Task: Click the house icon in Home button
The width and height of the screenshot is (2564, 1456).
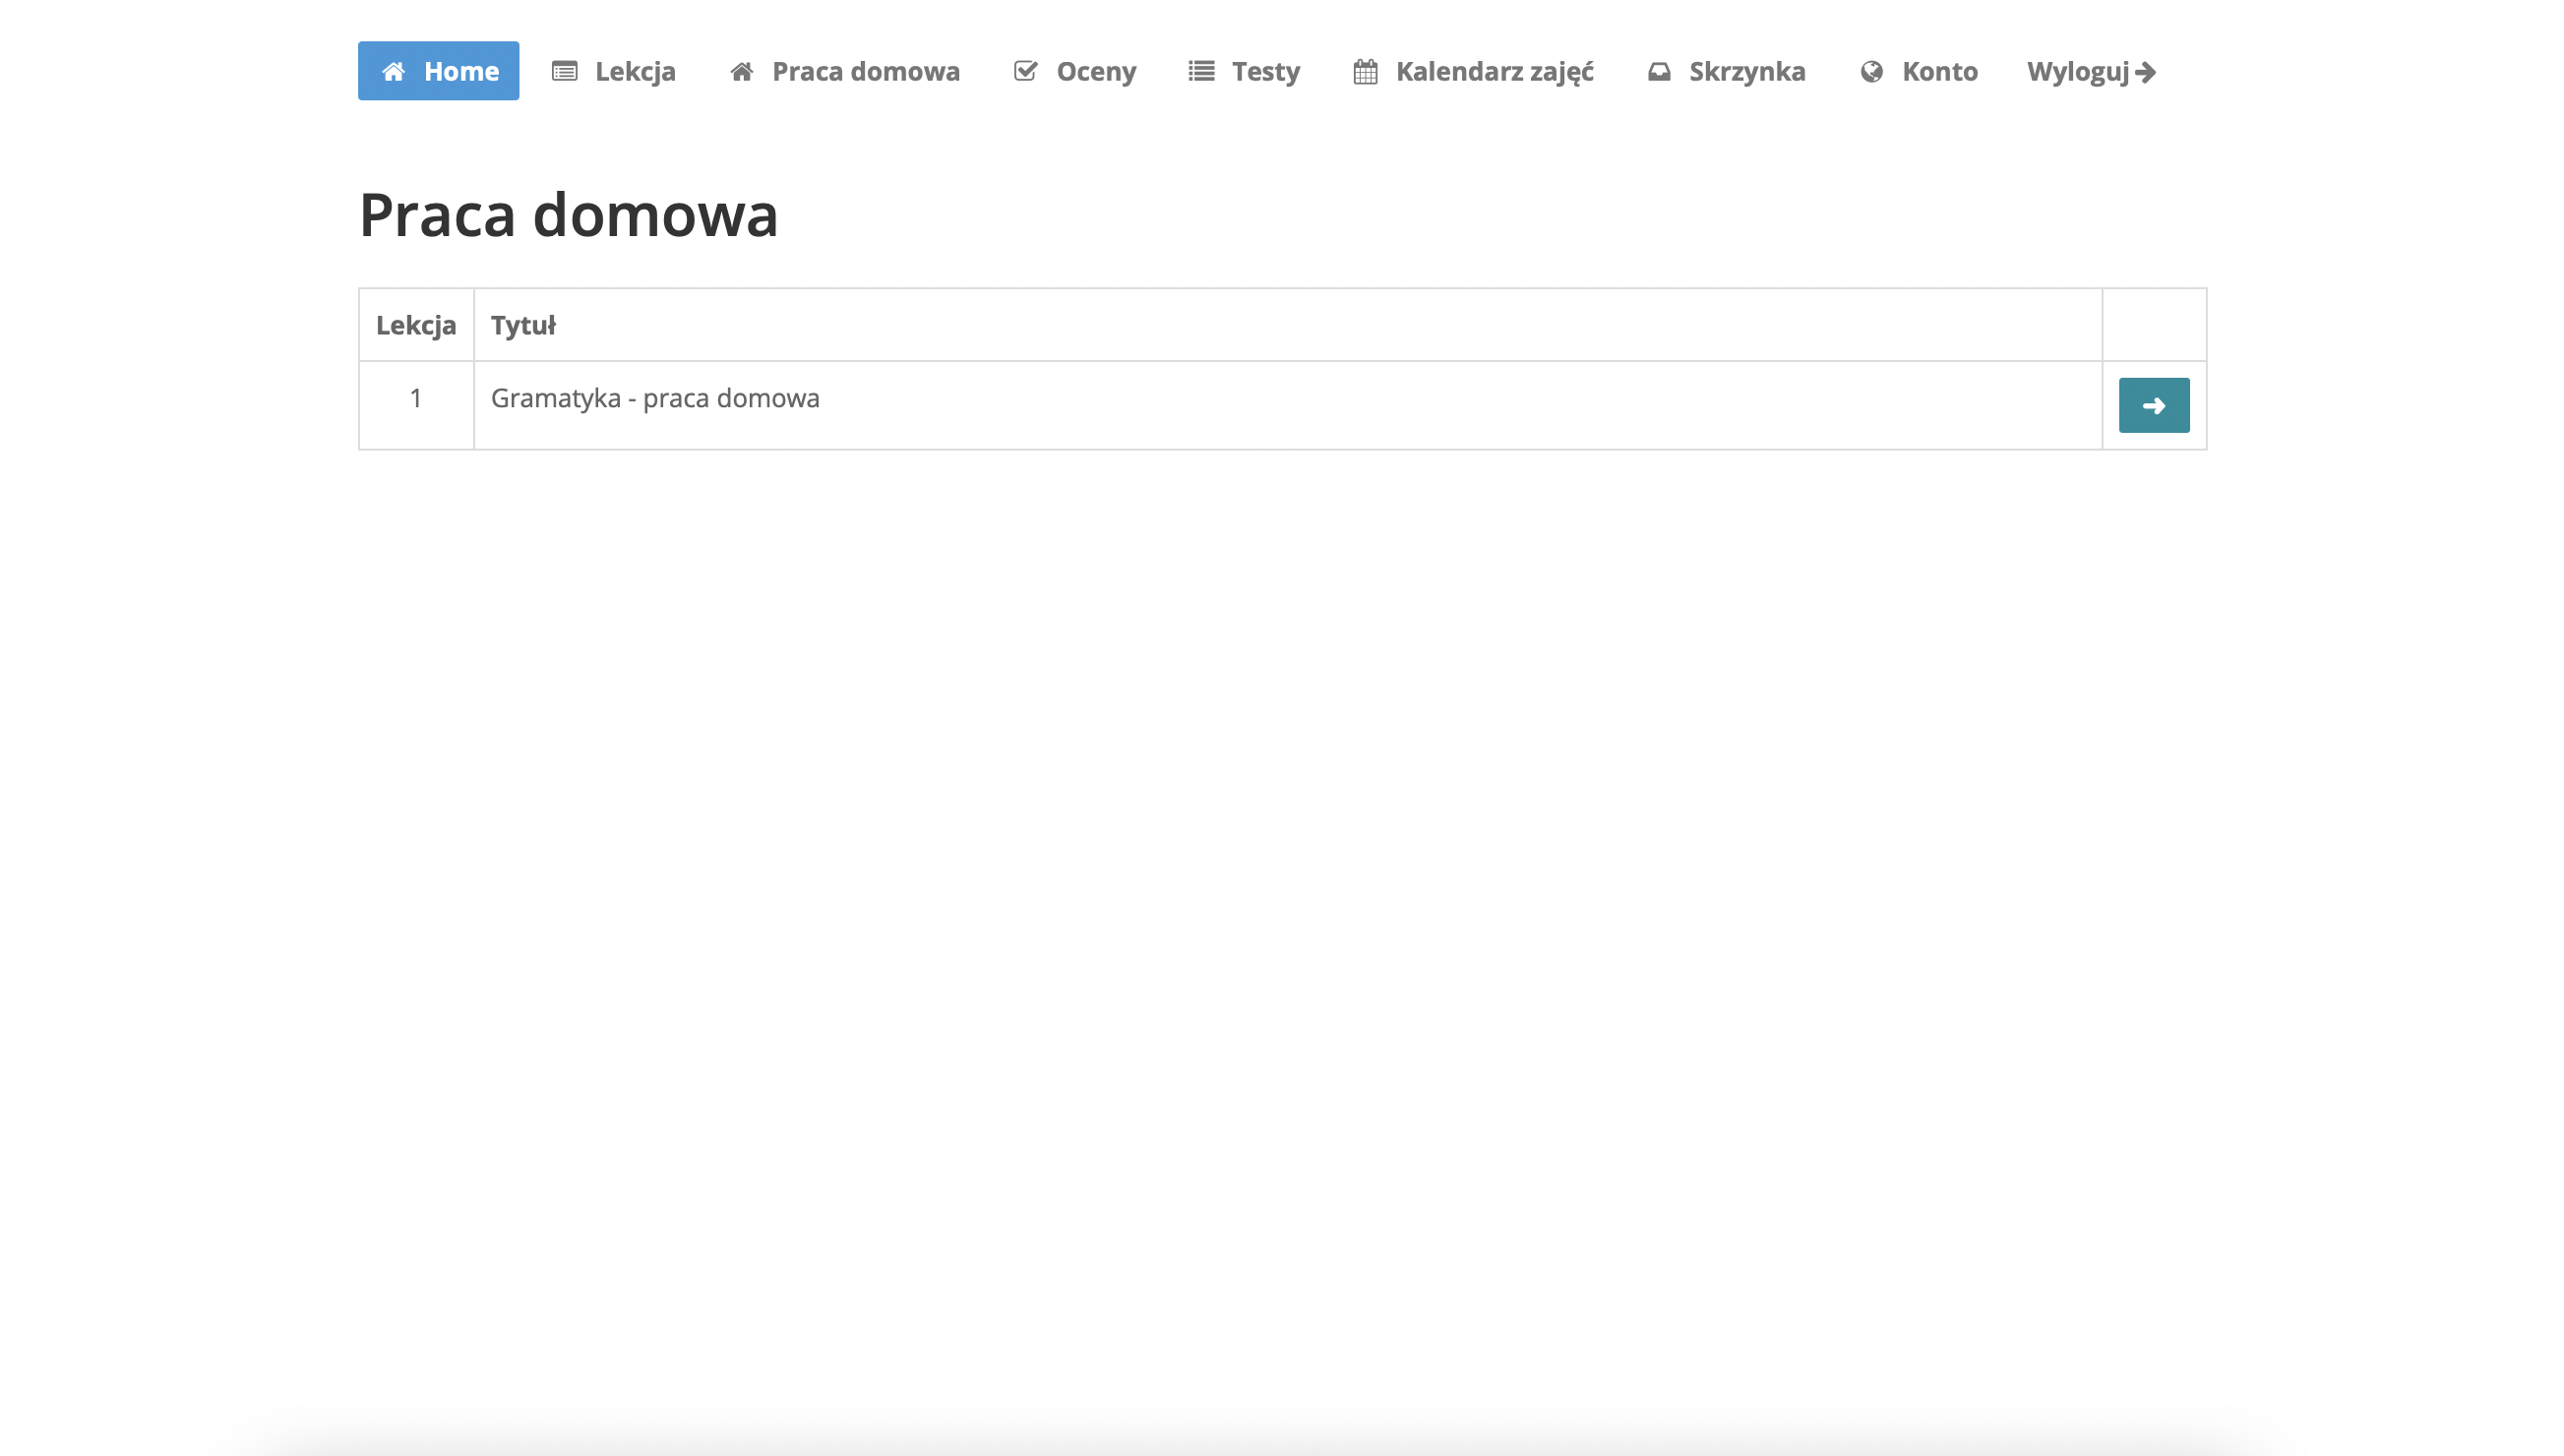Action: pos(393,71)
